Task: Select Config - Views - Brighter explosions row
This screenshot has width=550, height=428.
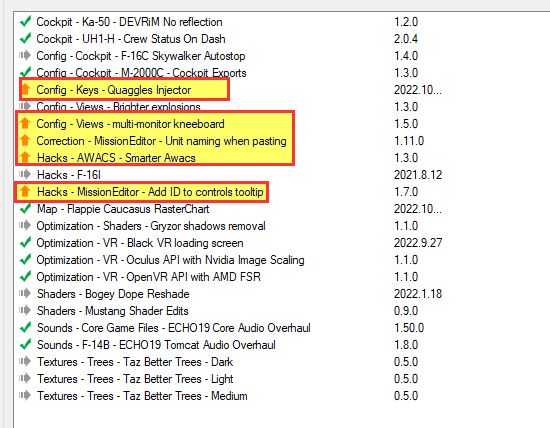Action: (x=119, y=107)
